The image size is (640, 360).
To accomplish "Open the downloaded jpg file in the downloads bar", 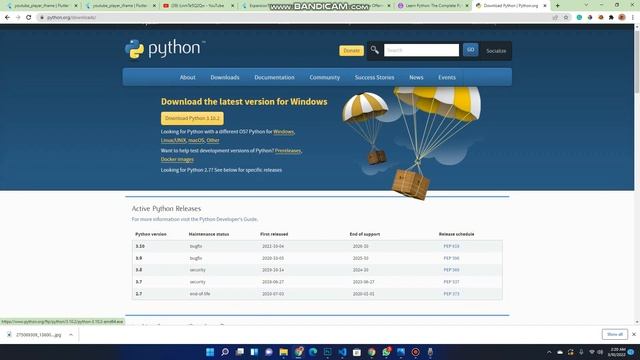I will click(x=35, y=335).
